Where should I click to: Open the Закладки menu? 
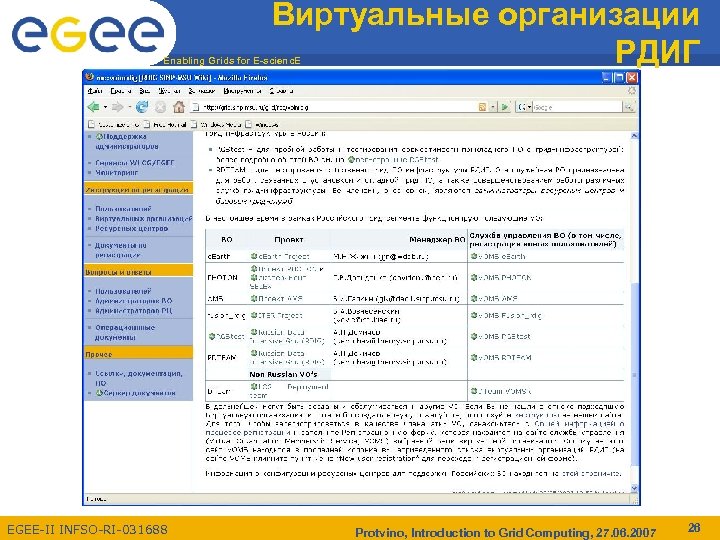[x=202, y=91]
